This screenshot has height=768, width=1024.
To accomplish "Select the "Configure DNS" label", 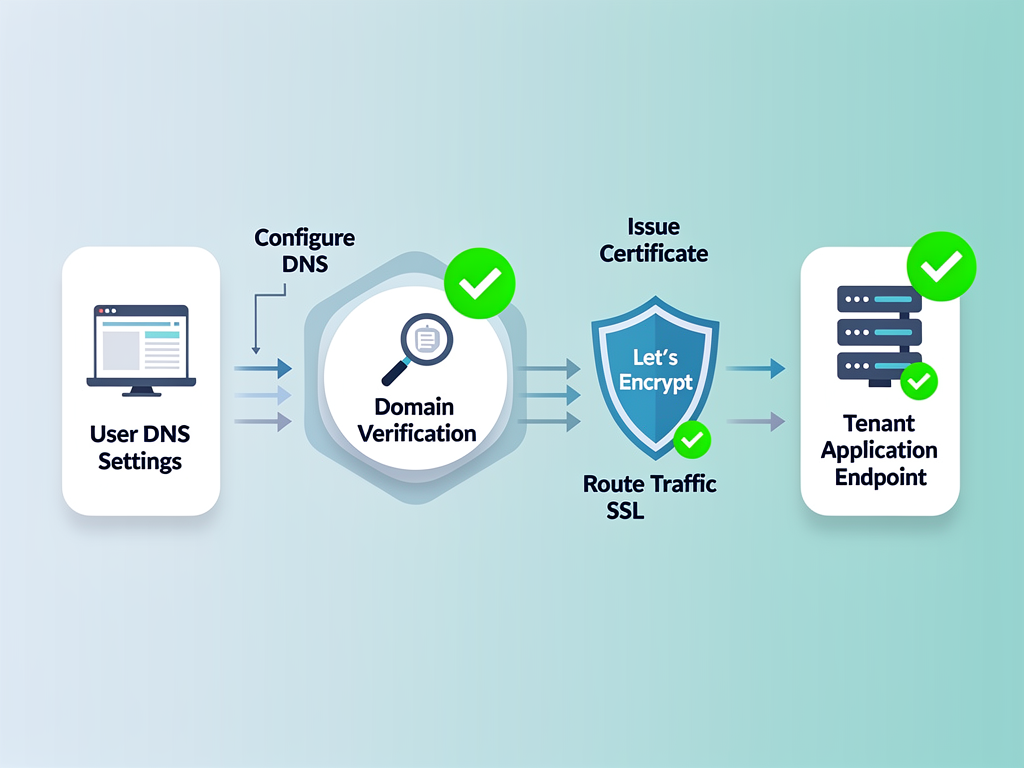I will (x=304, y=250).
